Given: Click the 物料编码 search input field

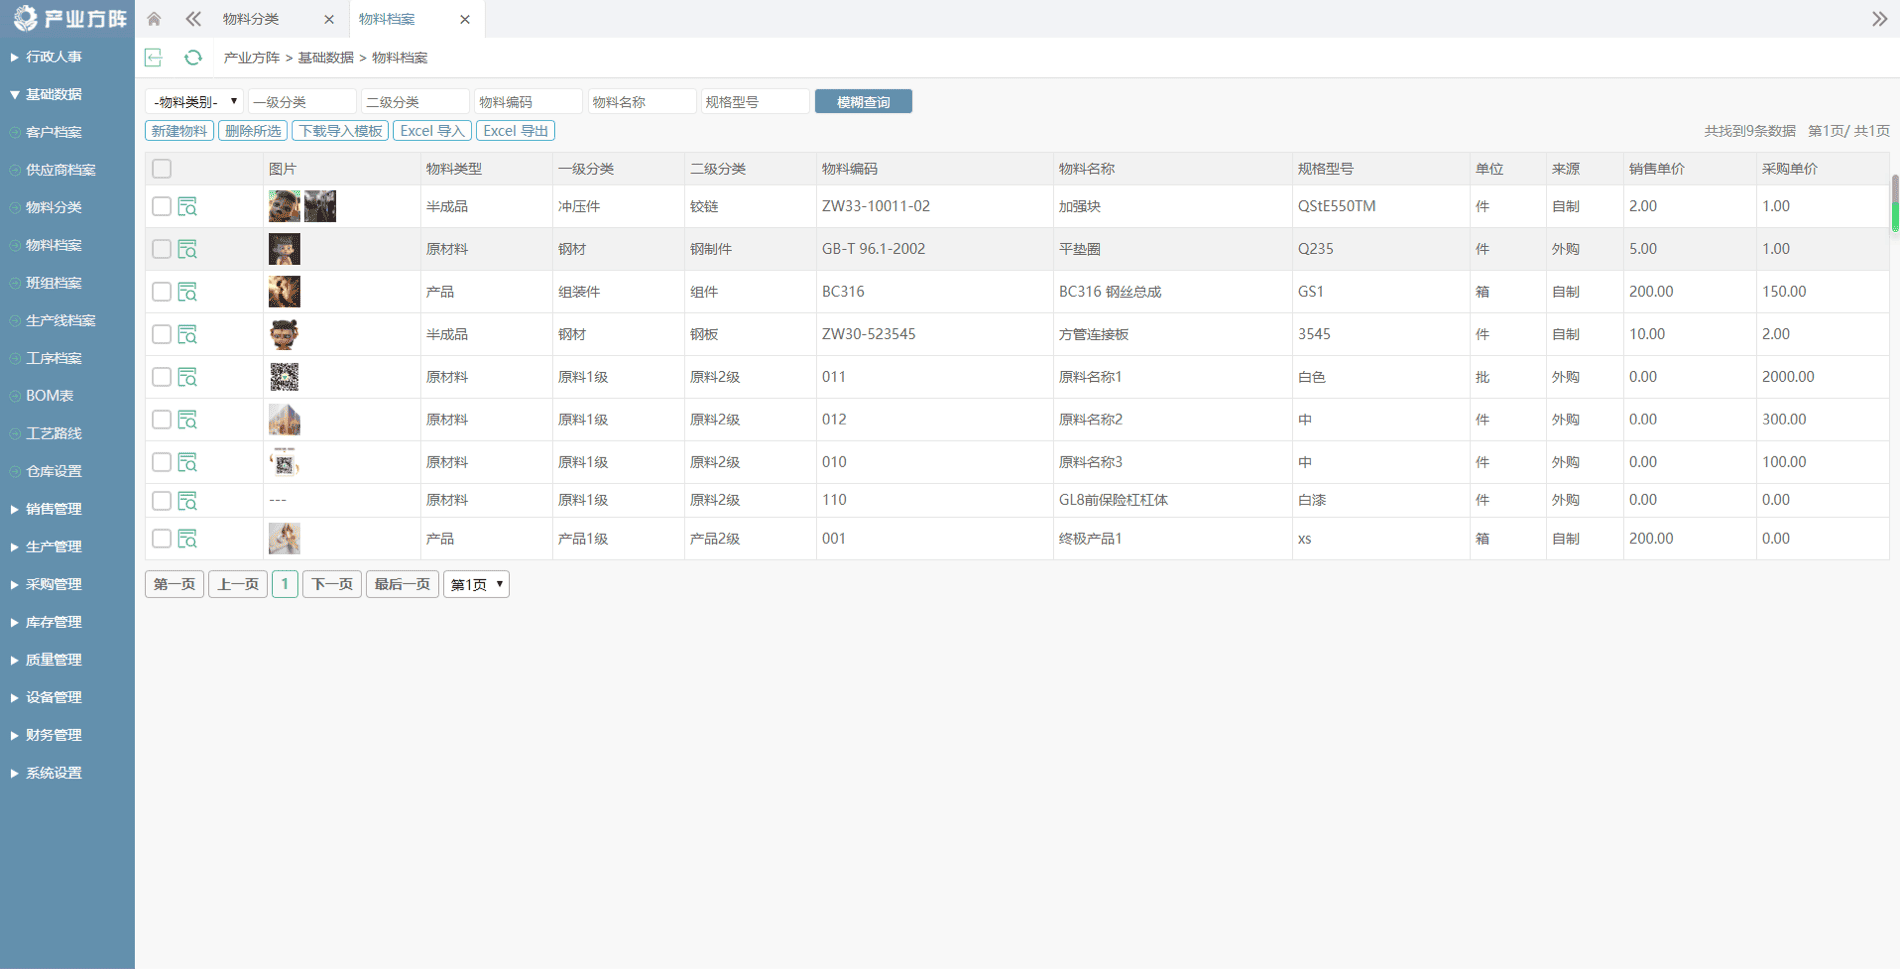Looking at the screenshot, I should coord(527,102).
